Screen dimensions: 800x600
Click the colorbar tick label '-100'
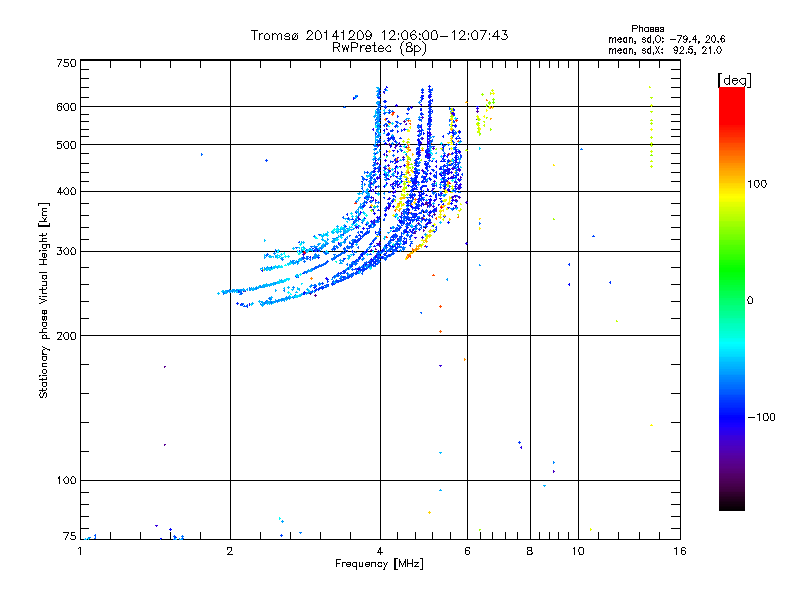(761, 417)
